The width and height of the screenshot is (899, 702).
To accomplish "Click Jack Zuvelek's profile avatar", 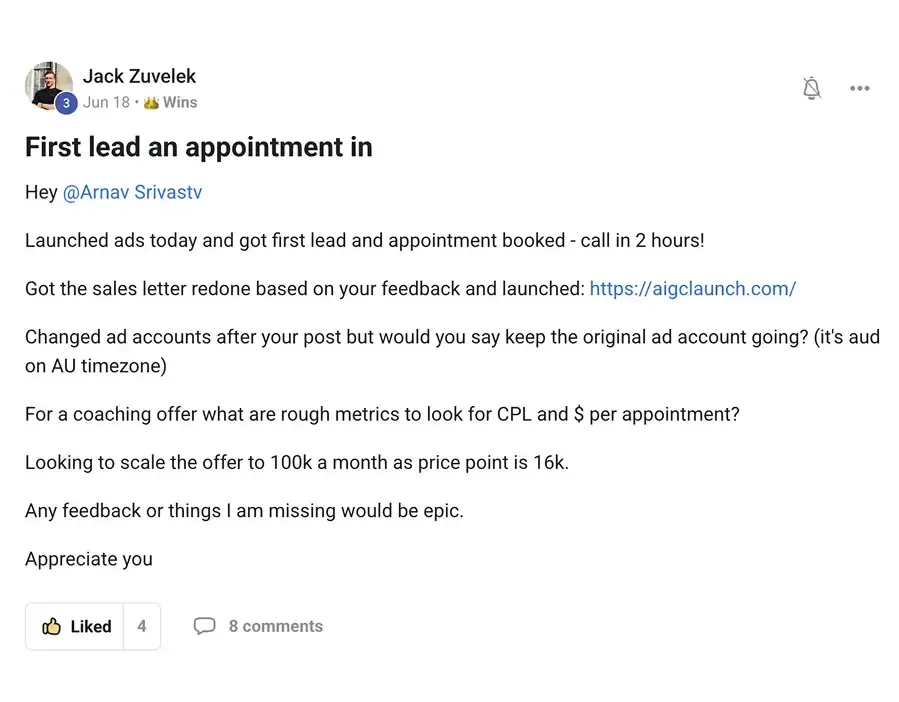I will tap(48, 86).
